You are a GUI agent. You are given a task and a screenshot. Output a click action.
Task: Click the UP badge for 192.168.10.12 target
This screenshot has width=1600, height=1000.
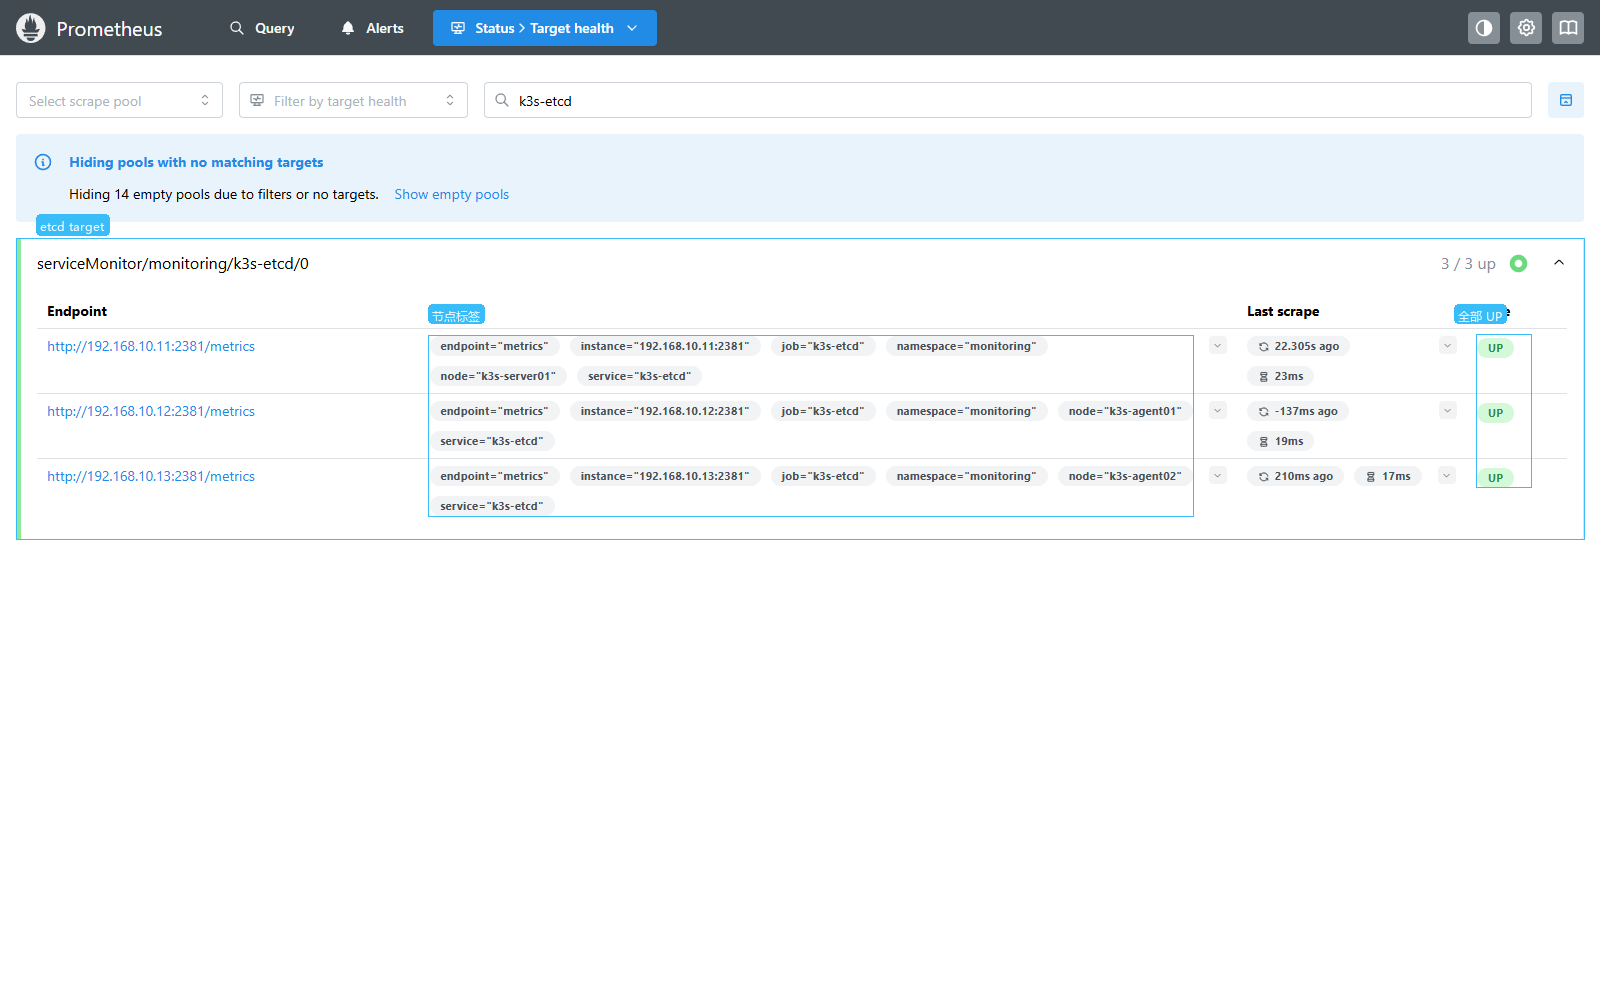coord(1495,413)
